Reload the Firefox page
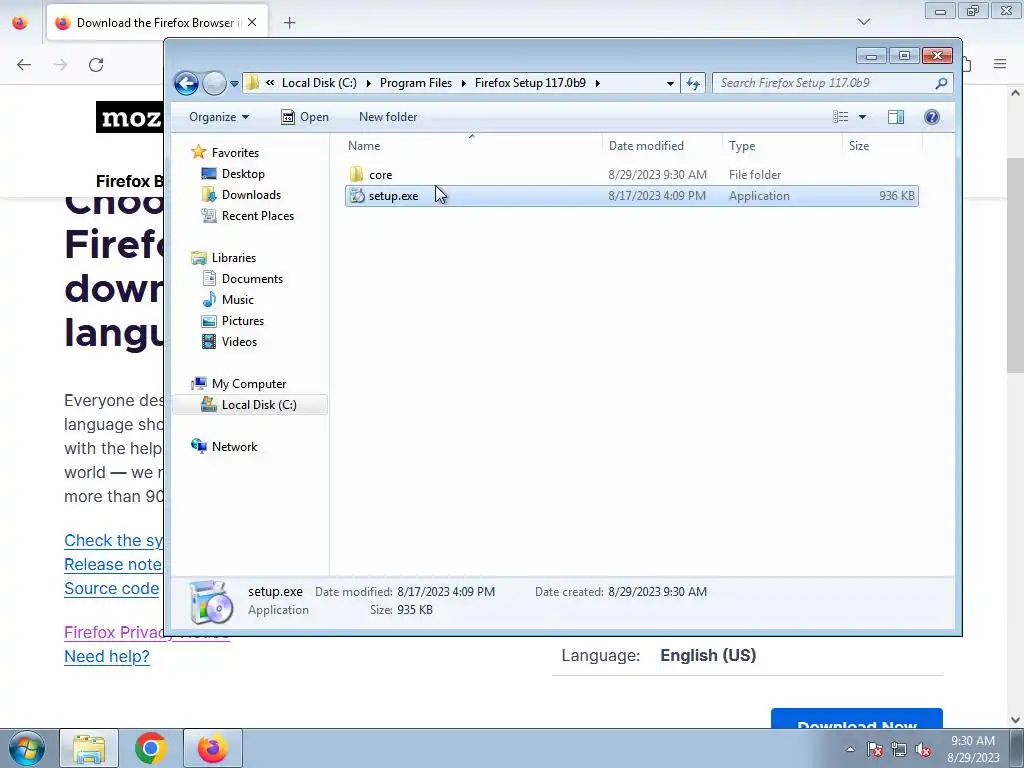 96,64
